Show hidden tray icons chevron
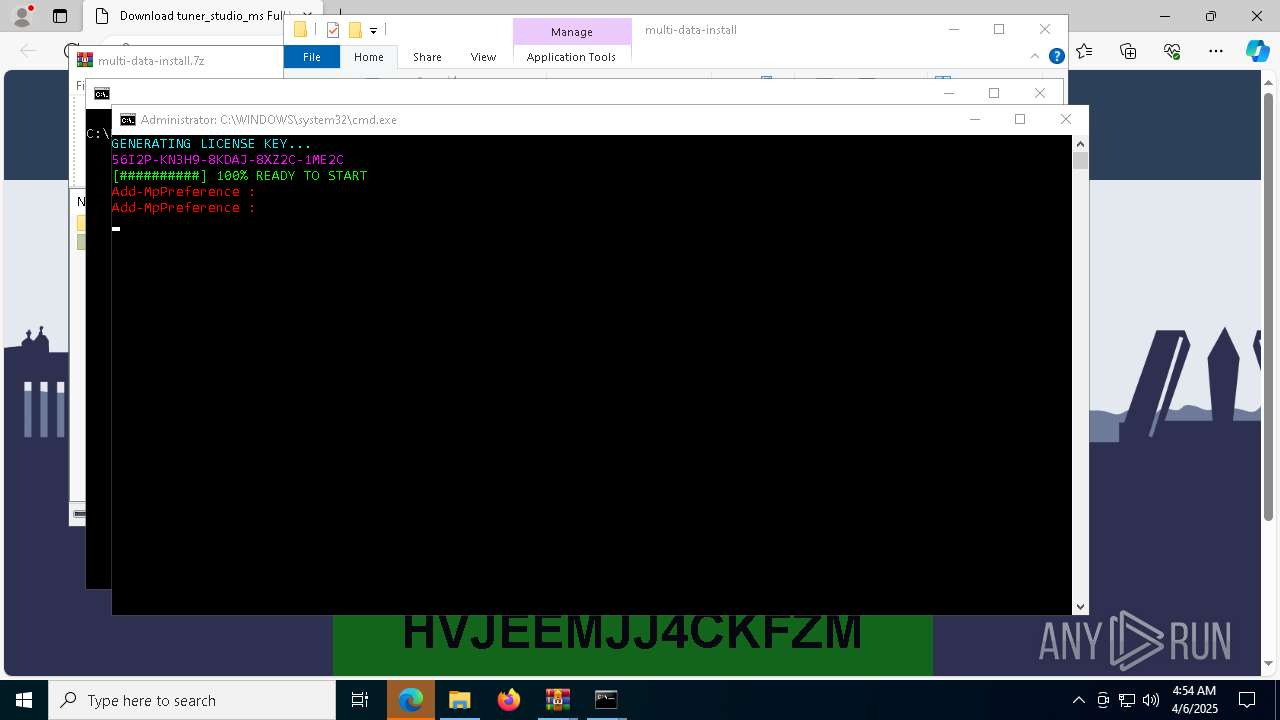Screen dimensions: 1280x720 coord(1078,700)
